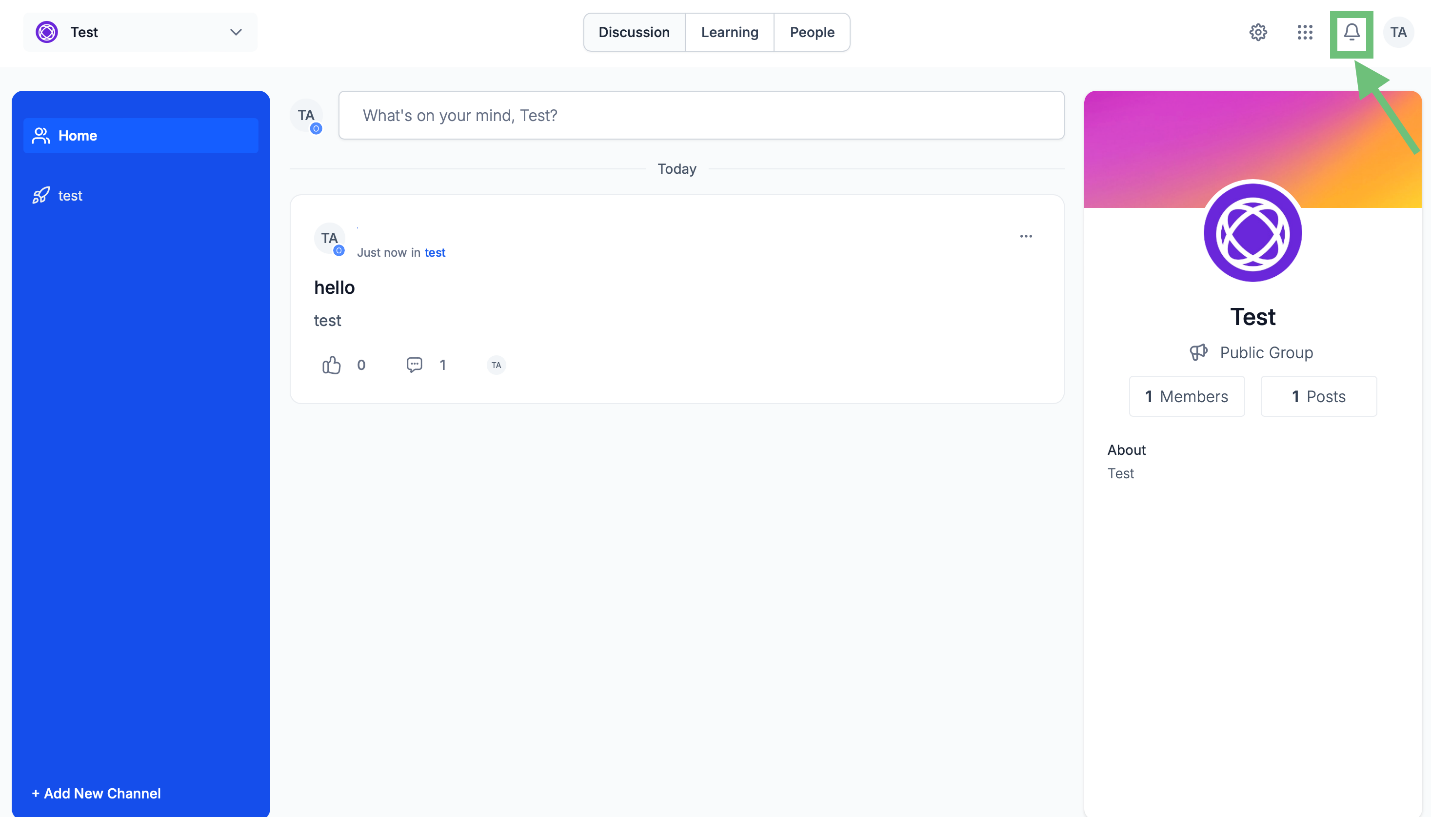
Task: View the 1 Members list
Action: coord(1187,397)
